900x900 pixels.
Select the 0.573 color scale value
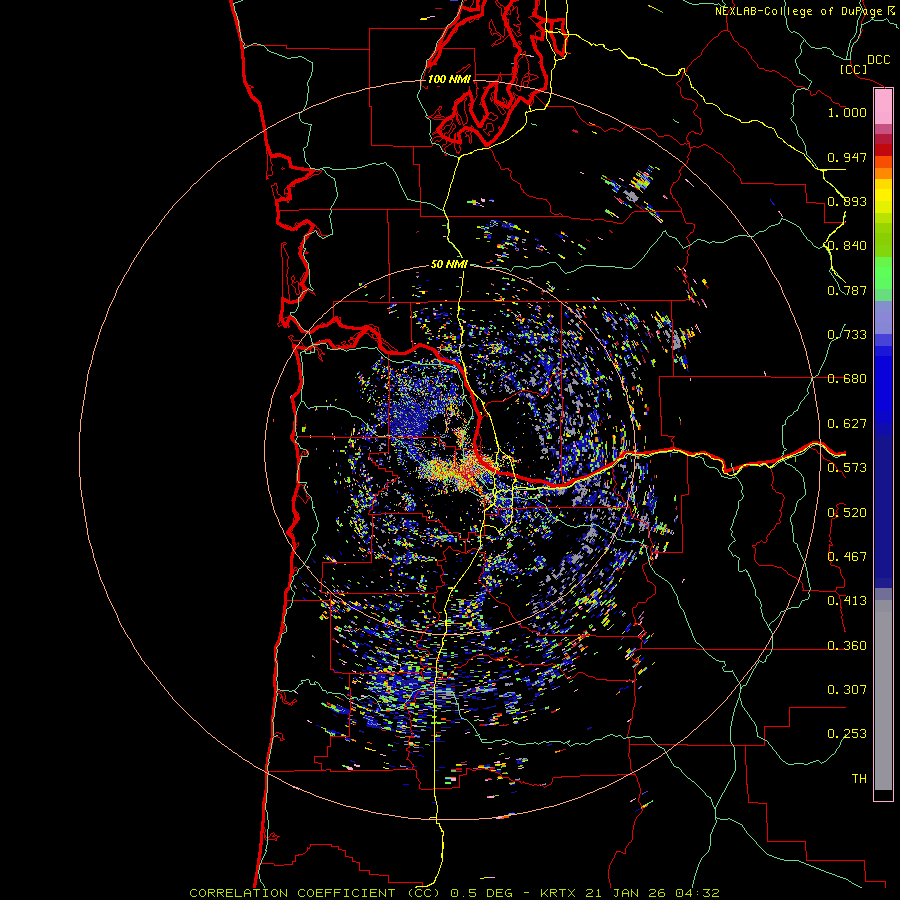click(x=847, y=468)
